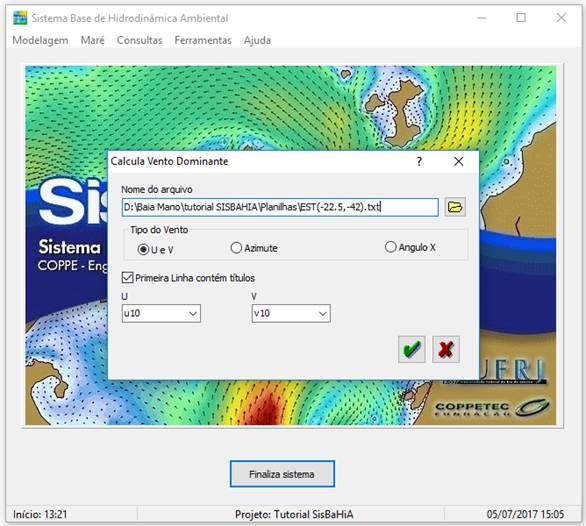Screen dimensions: 586x526
Task: Close the Calcula Vento Dominante dialog
Action: click(459, 161)
